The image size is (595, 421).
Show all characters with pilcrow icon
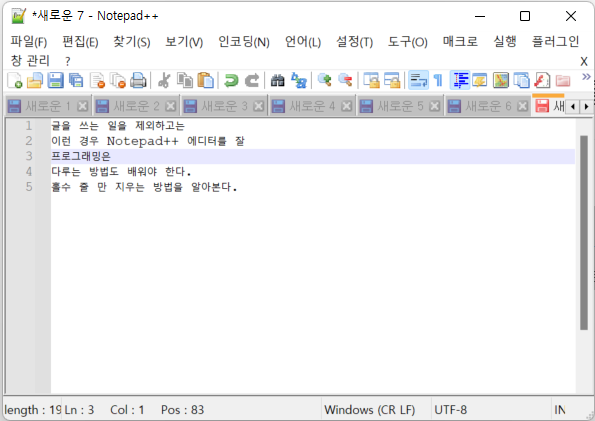tap(438, 80)
